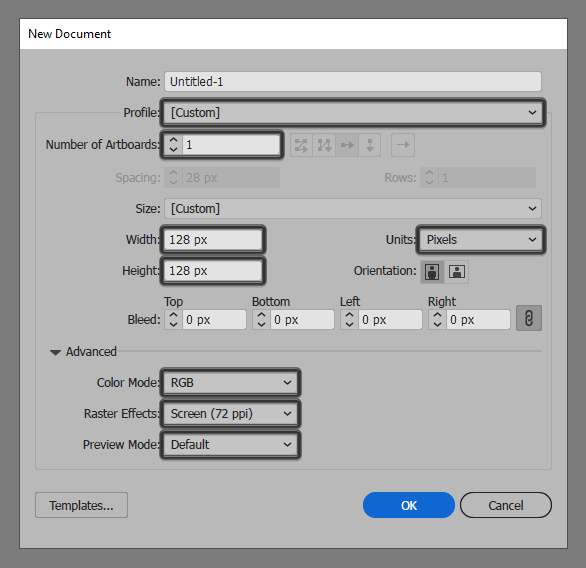Toggle the bleed link chain icon

(529, 318)
